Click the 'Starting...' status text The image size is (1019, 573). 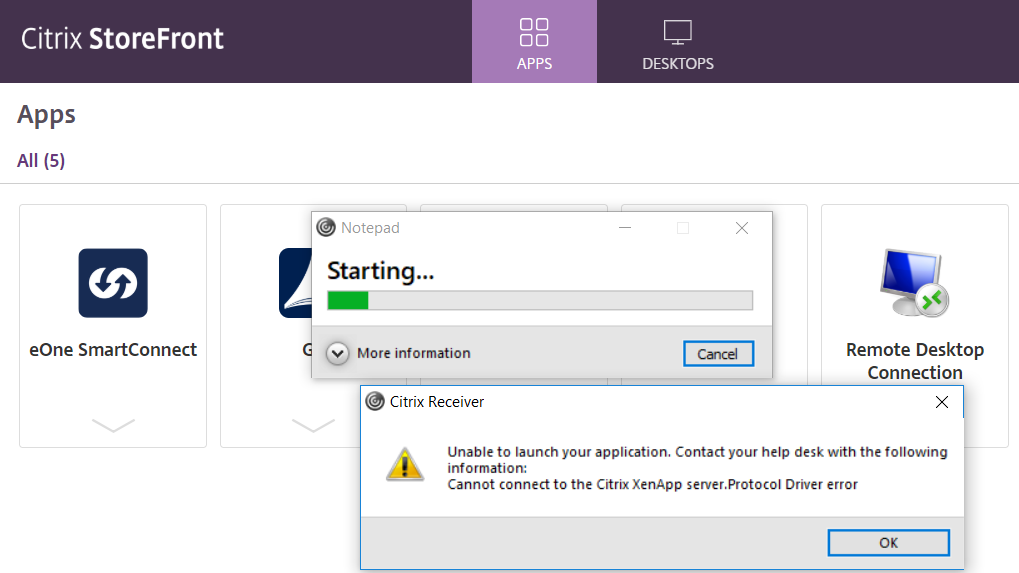coord(380,271)
